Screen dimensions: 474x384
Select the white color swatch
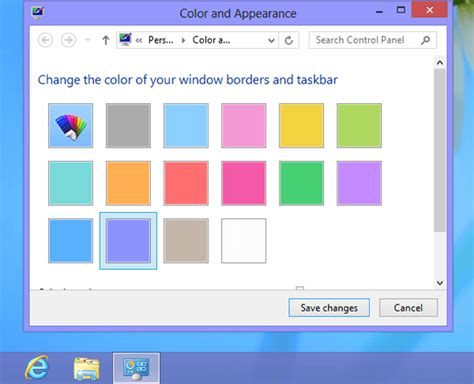click(244, 241)
